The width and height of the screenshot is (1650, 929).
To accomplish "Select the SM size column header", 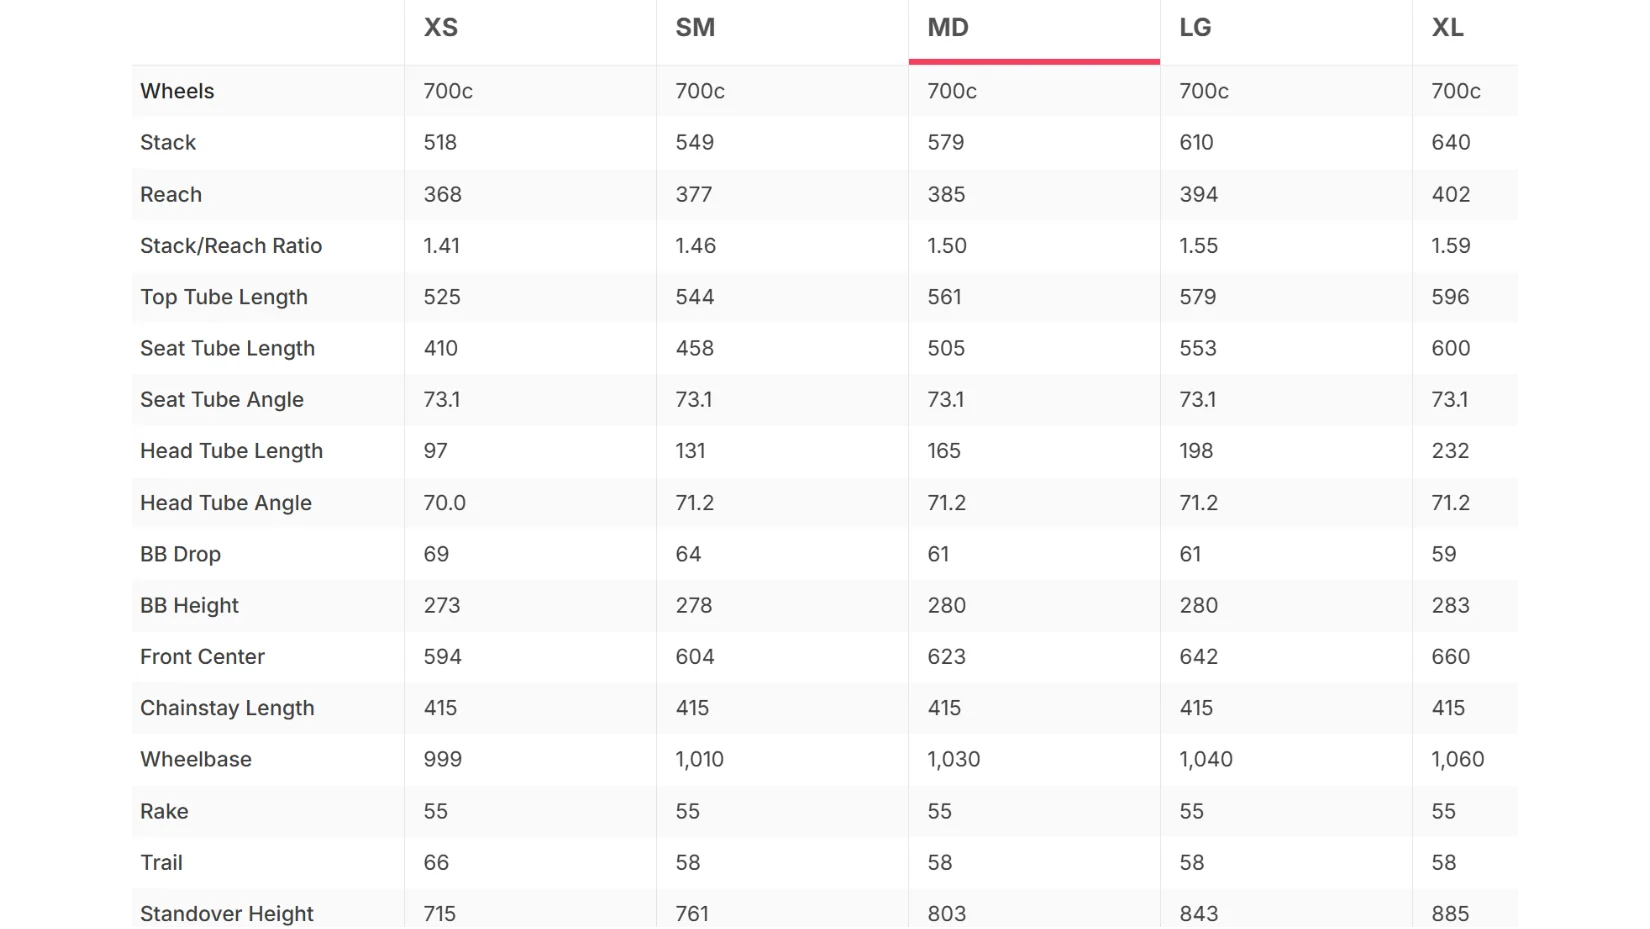I will tap(695, 28).
